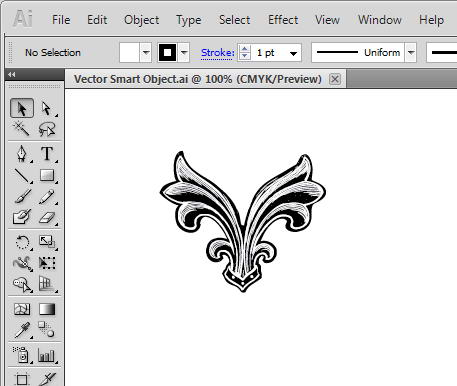Activate the Artboard tool
The width and height of the screenshot is (457, 386).
pyautogui.click(x=22, y=378)
